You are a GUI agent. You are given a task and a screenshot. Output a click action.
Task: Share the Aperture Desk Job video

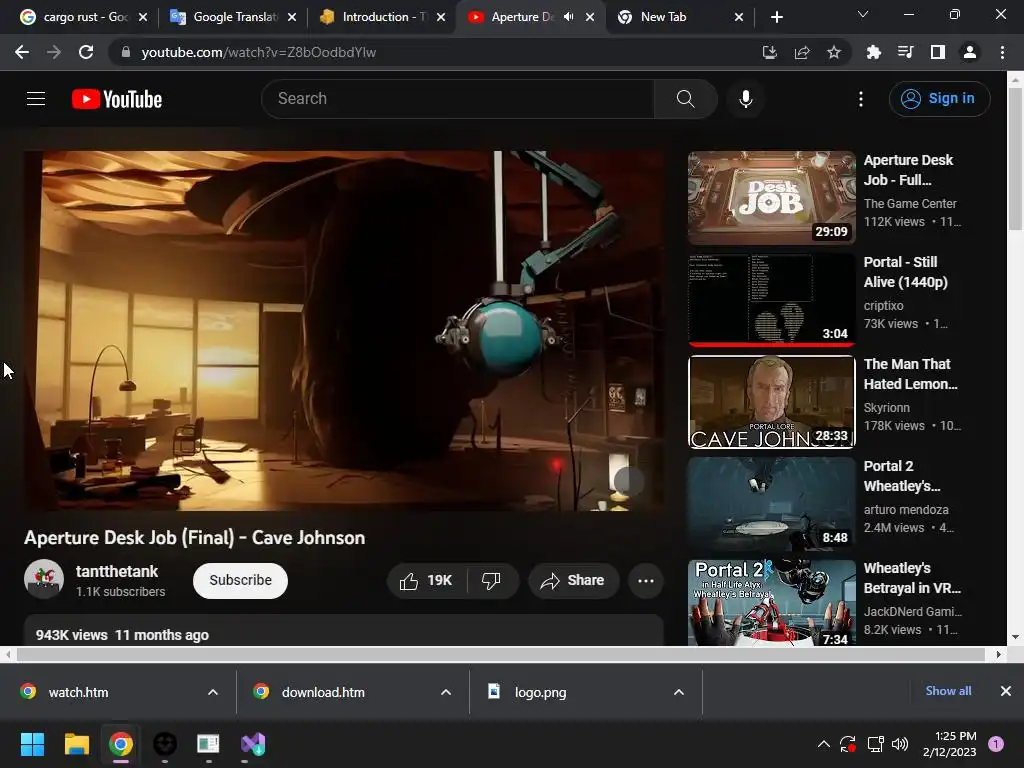(x=573, y=581)
